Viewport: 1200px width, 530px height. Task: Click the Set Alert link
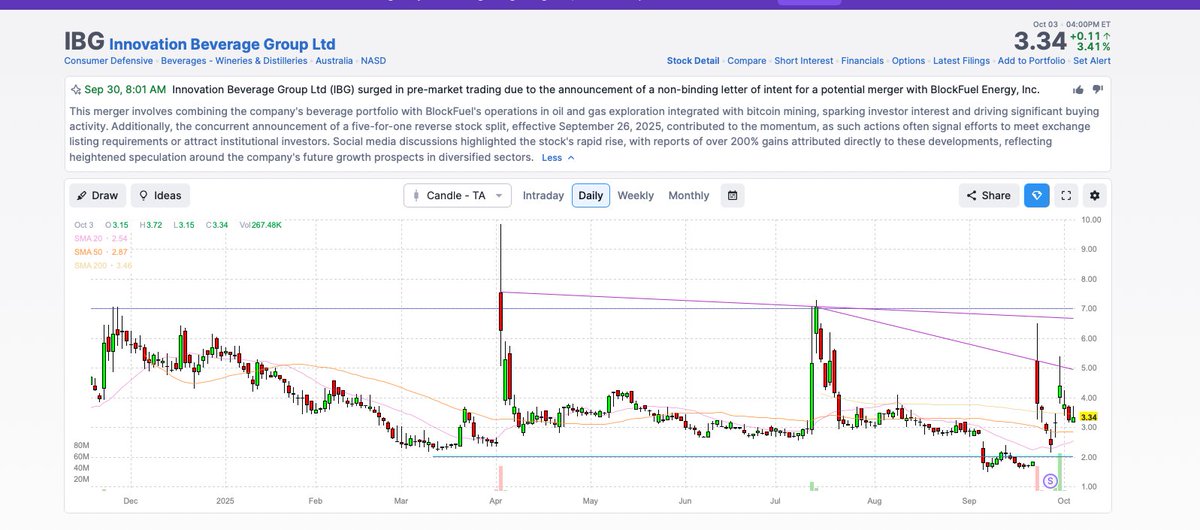[1091, 61]
